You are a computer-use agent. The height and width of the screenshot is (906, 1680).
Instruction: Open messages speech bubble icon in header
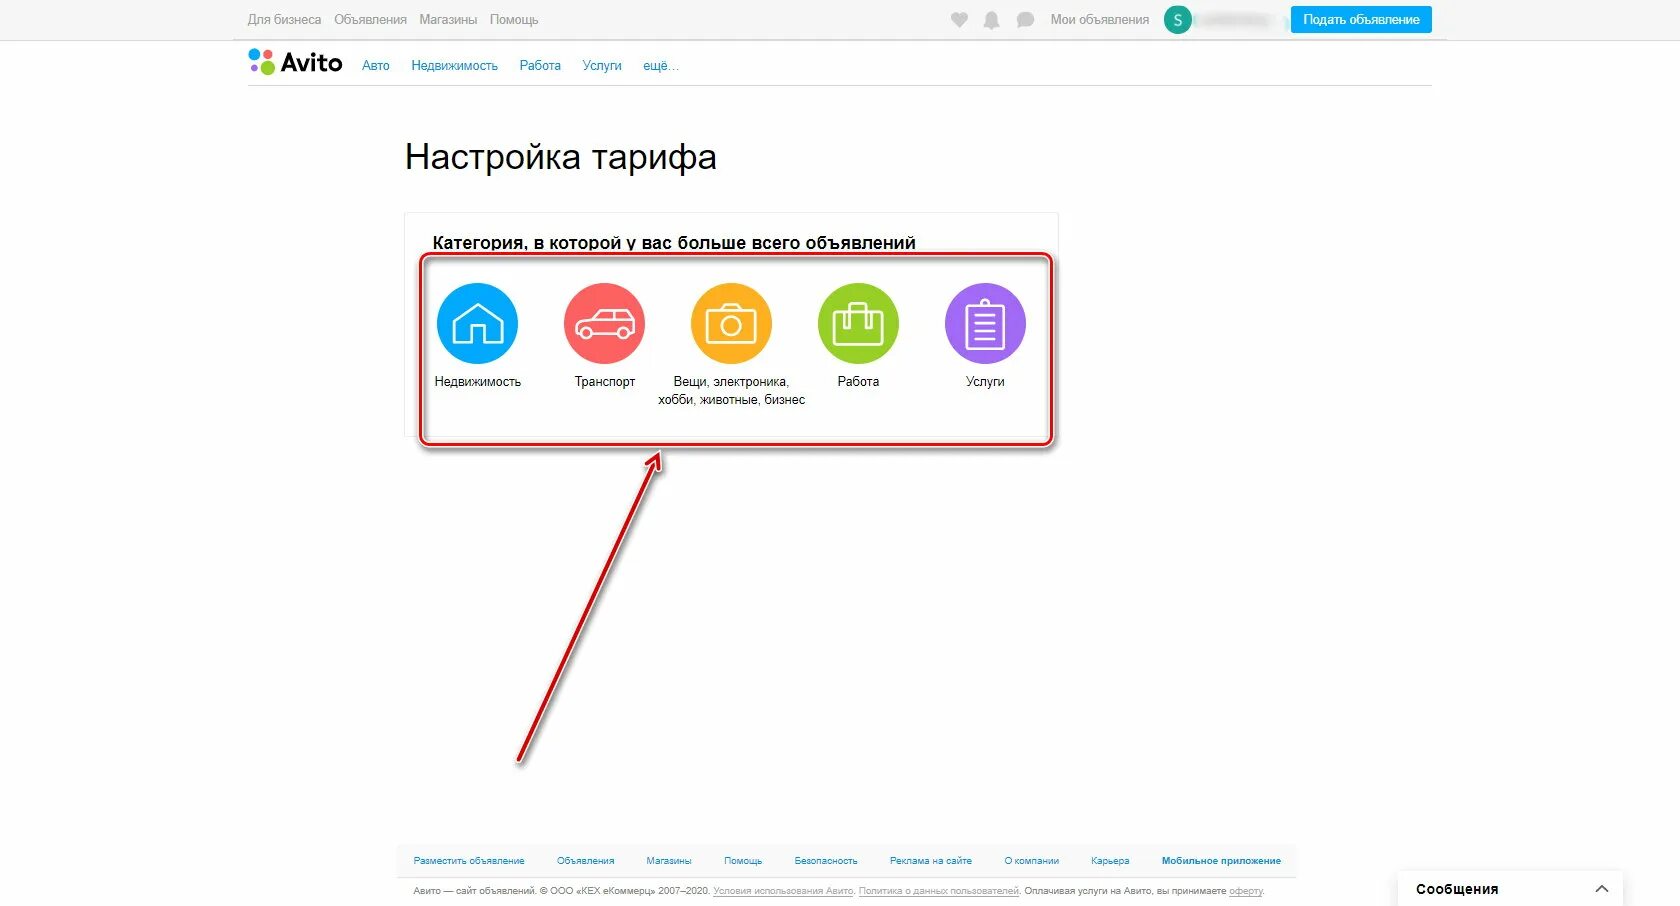click(1025, 20)
